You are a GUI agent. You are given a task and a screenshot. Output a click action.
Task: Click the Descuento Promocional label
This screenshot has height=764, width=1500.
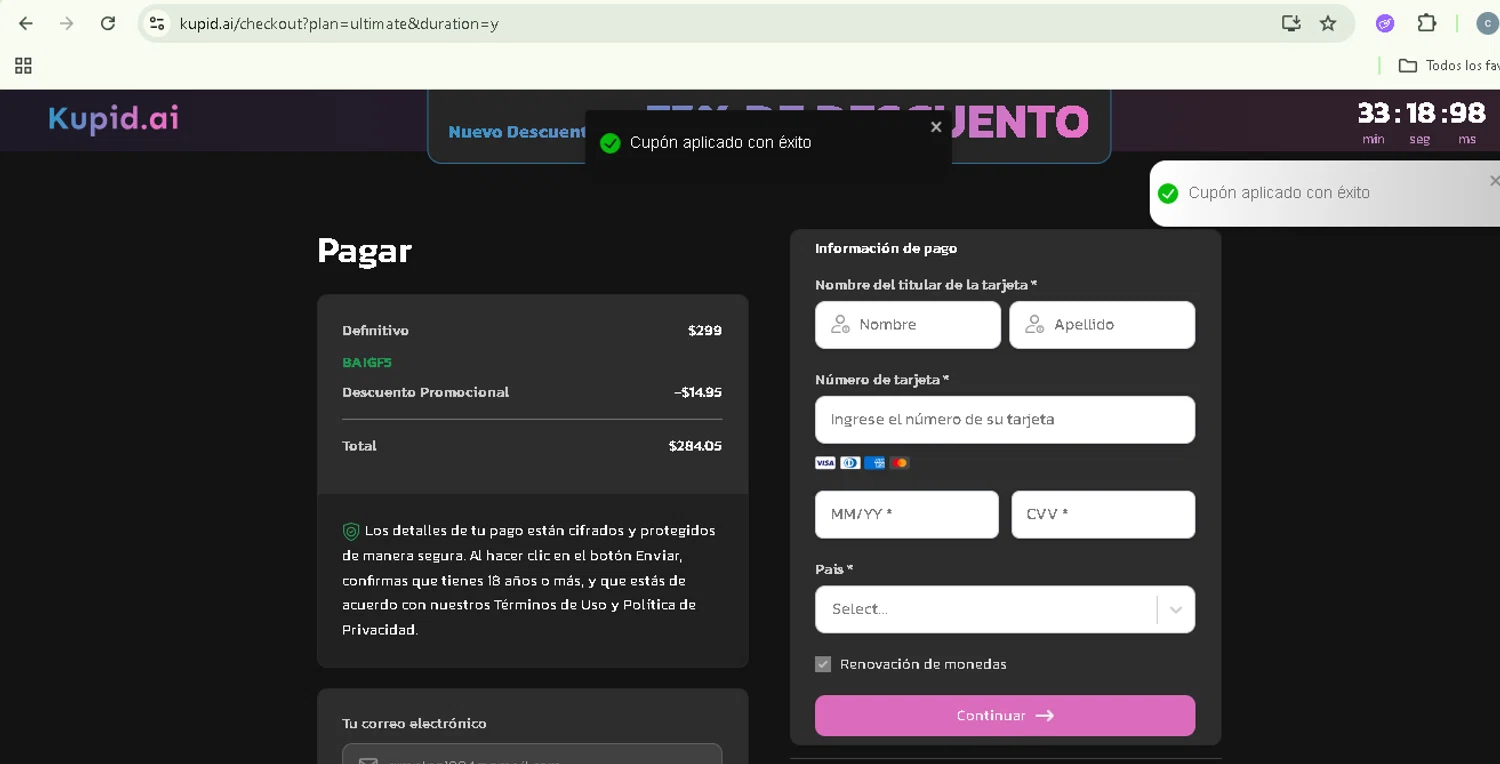coord(426,392)
